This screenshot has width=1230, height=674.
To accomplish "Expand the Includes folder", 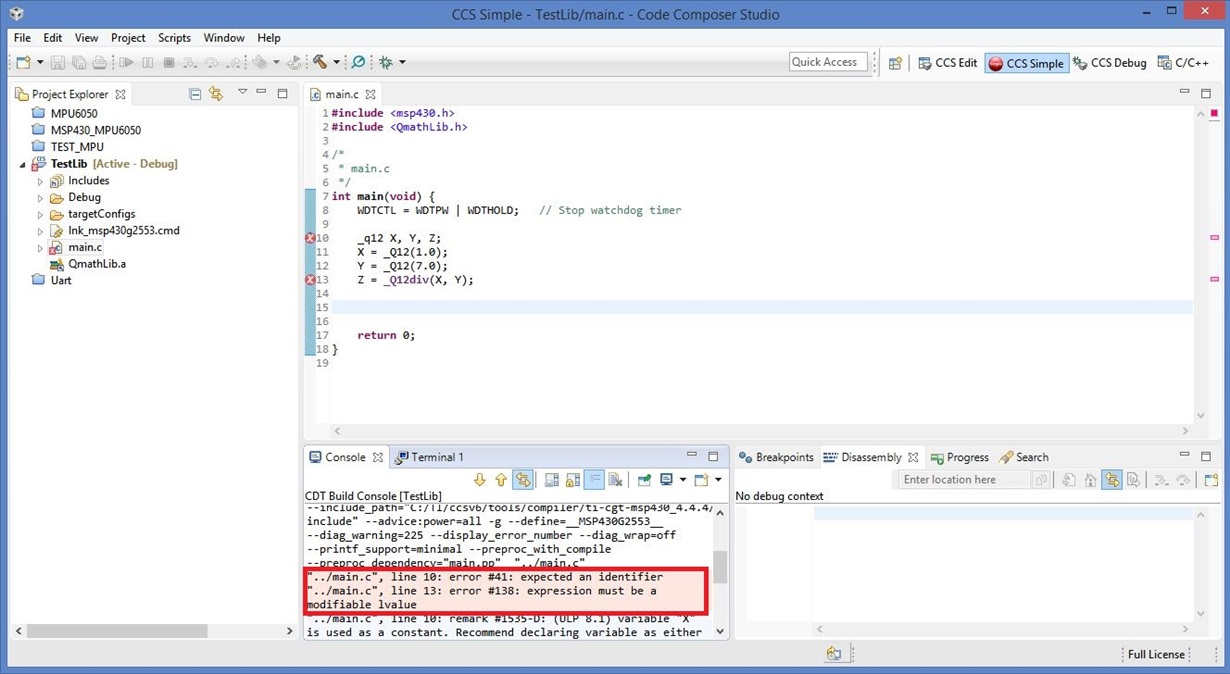I will tap(40, 182).
